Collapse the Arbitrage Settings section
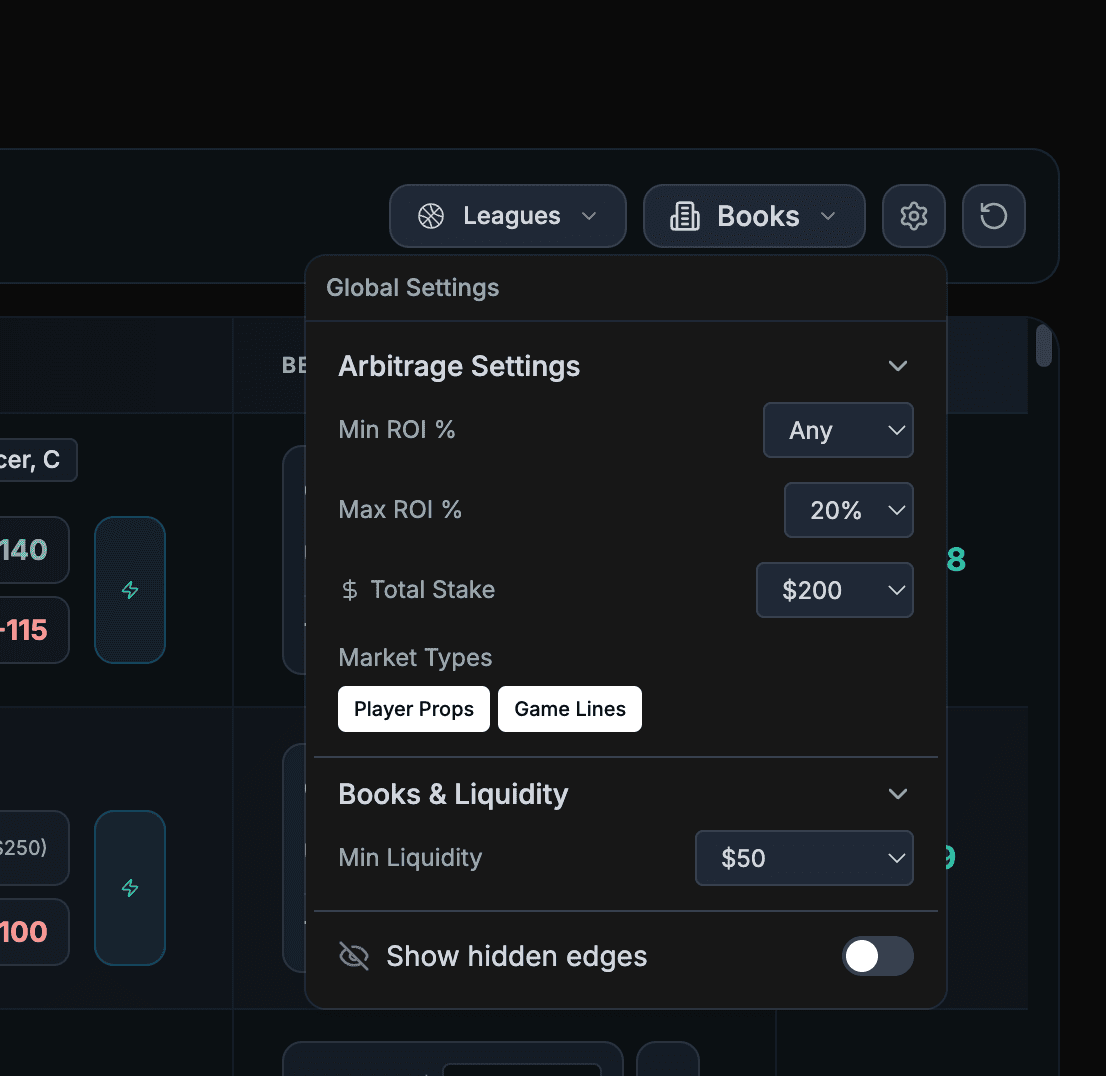This screenshot has width=1106, height=1076. tap(897, 366)
